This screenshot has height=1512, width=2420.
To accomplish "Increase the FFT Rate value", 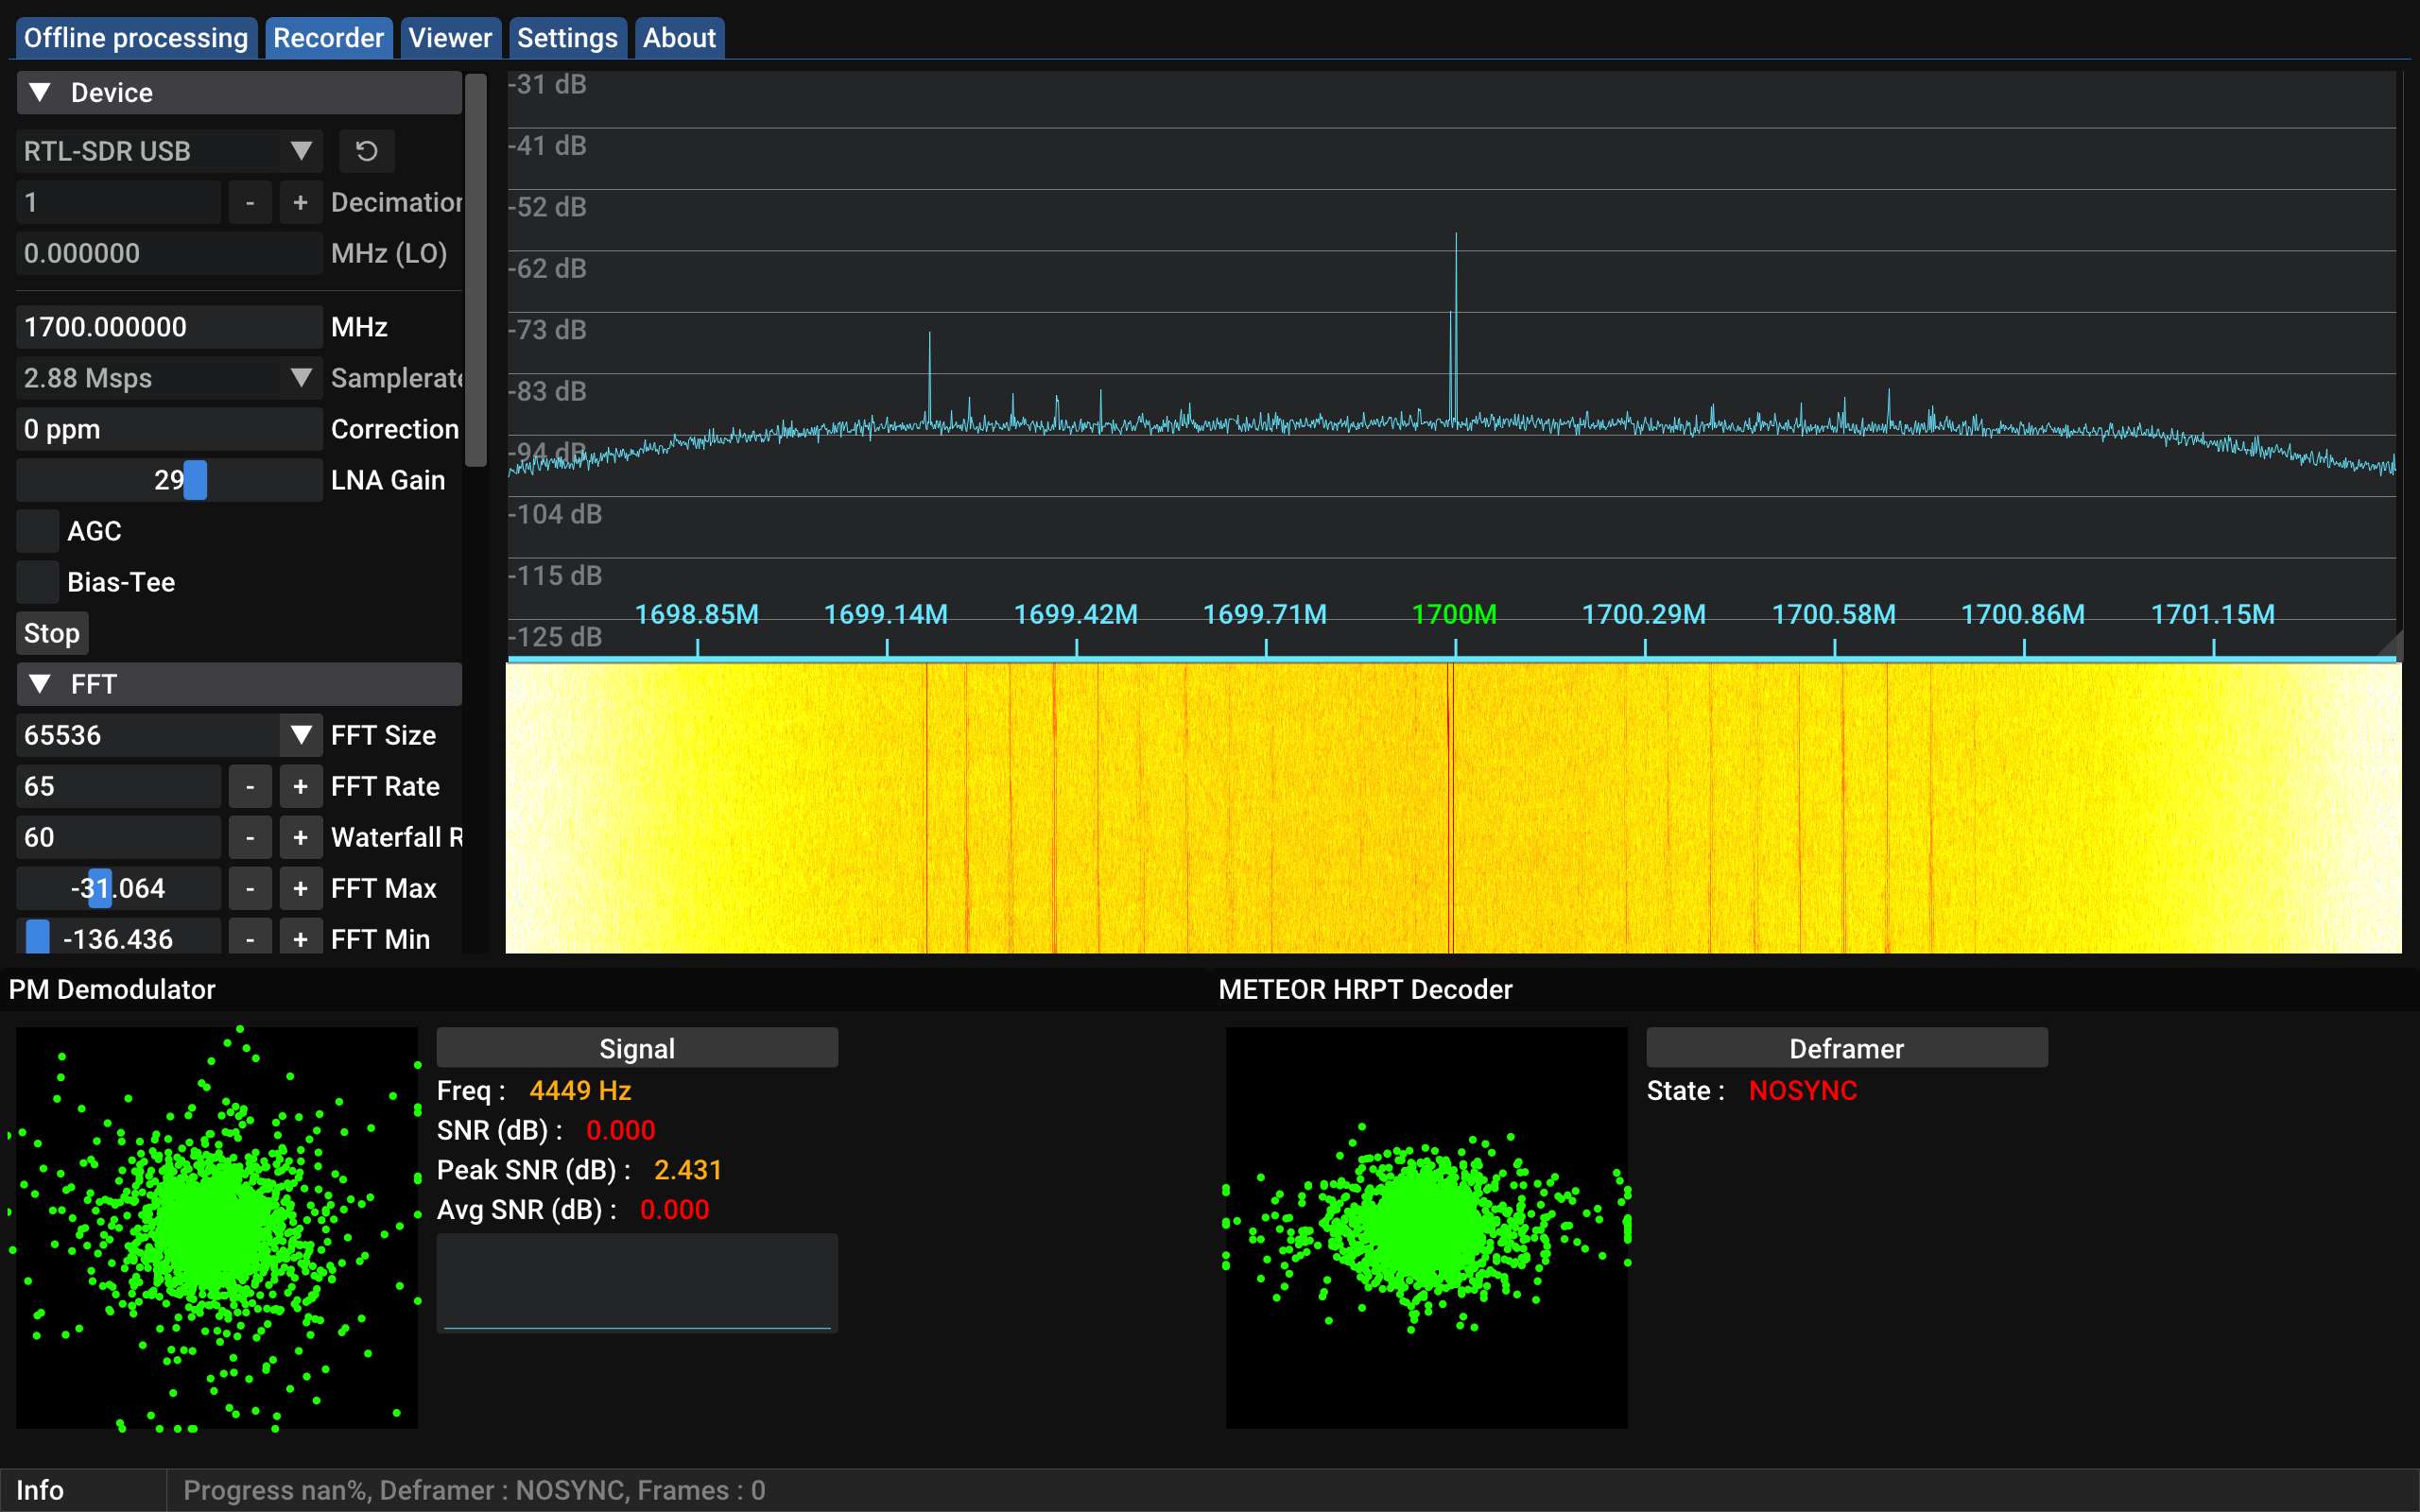I will [x=299, y=786].
